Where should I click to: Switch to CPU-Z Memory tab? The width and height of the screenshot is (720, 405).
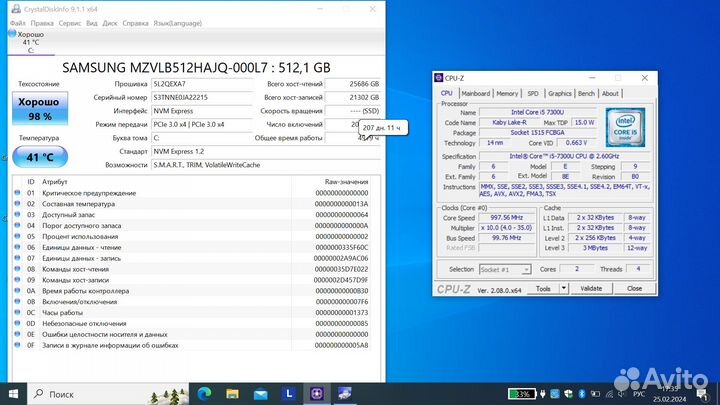[507, 93]
